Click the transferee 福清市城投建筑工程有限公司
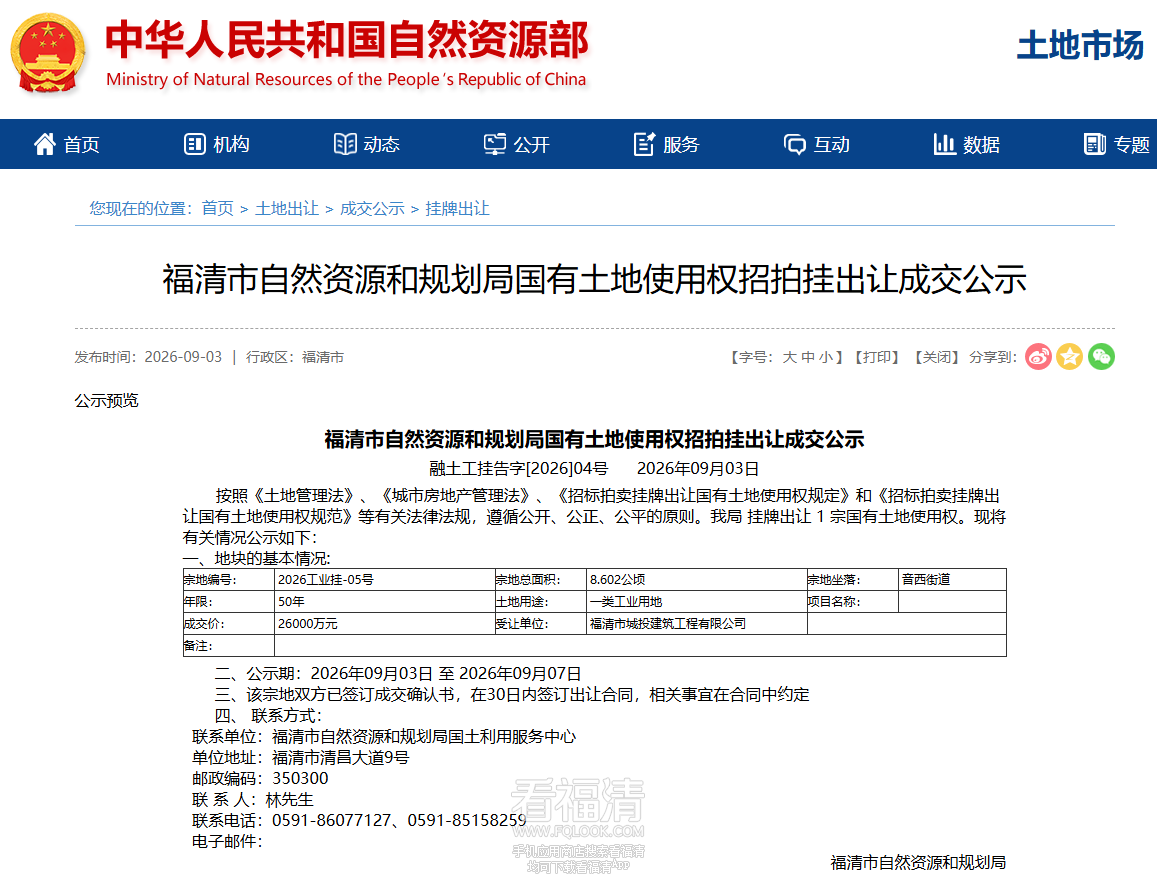Viewport: 1157px width, 890px height. (x=668, y=624)
